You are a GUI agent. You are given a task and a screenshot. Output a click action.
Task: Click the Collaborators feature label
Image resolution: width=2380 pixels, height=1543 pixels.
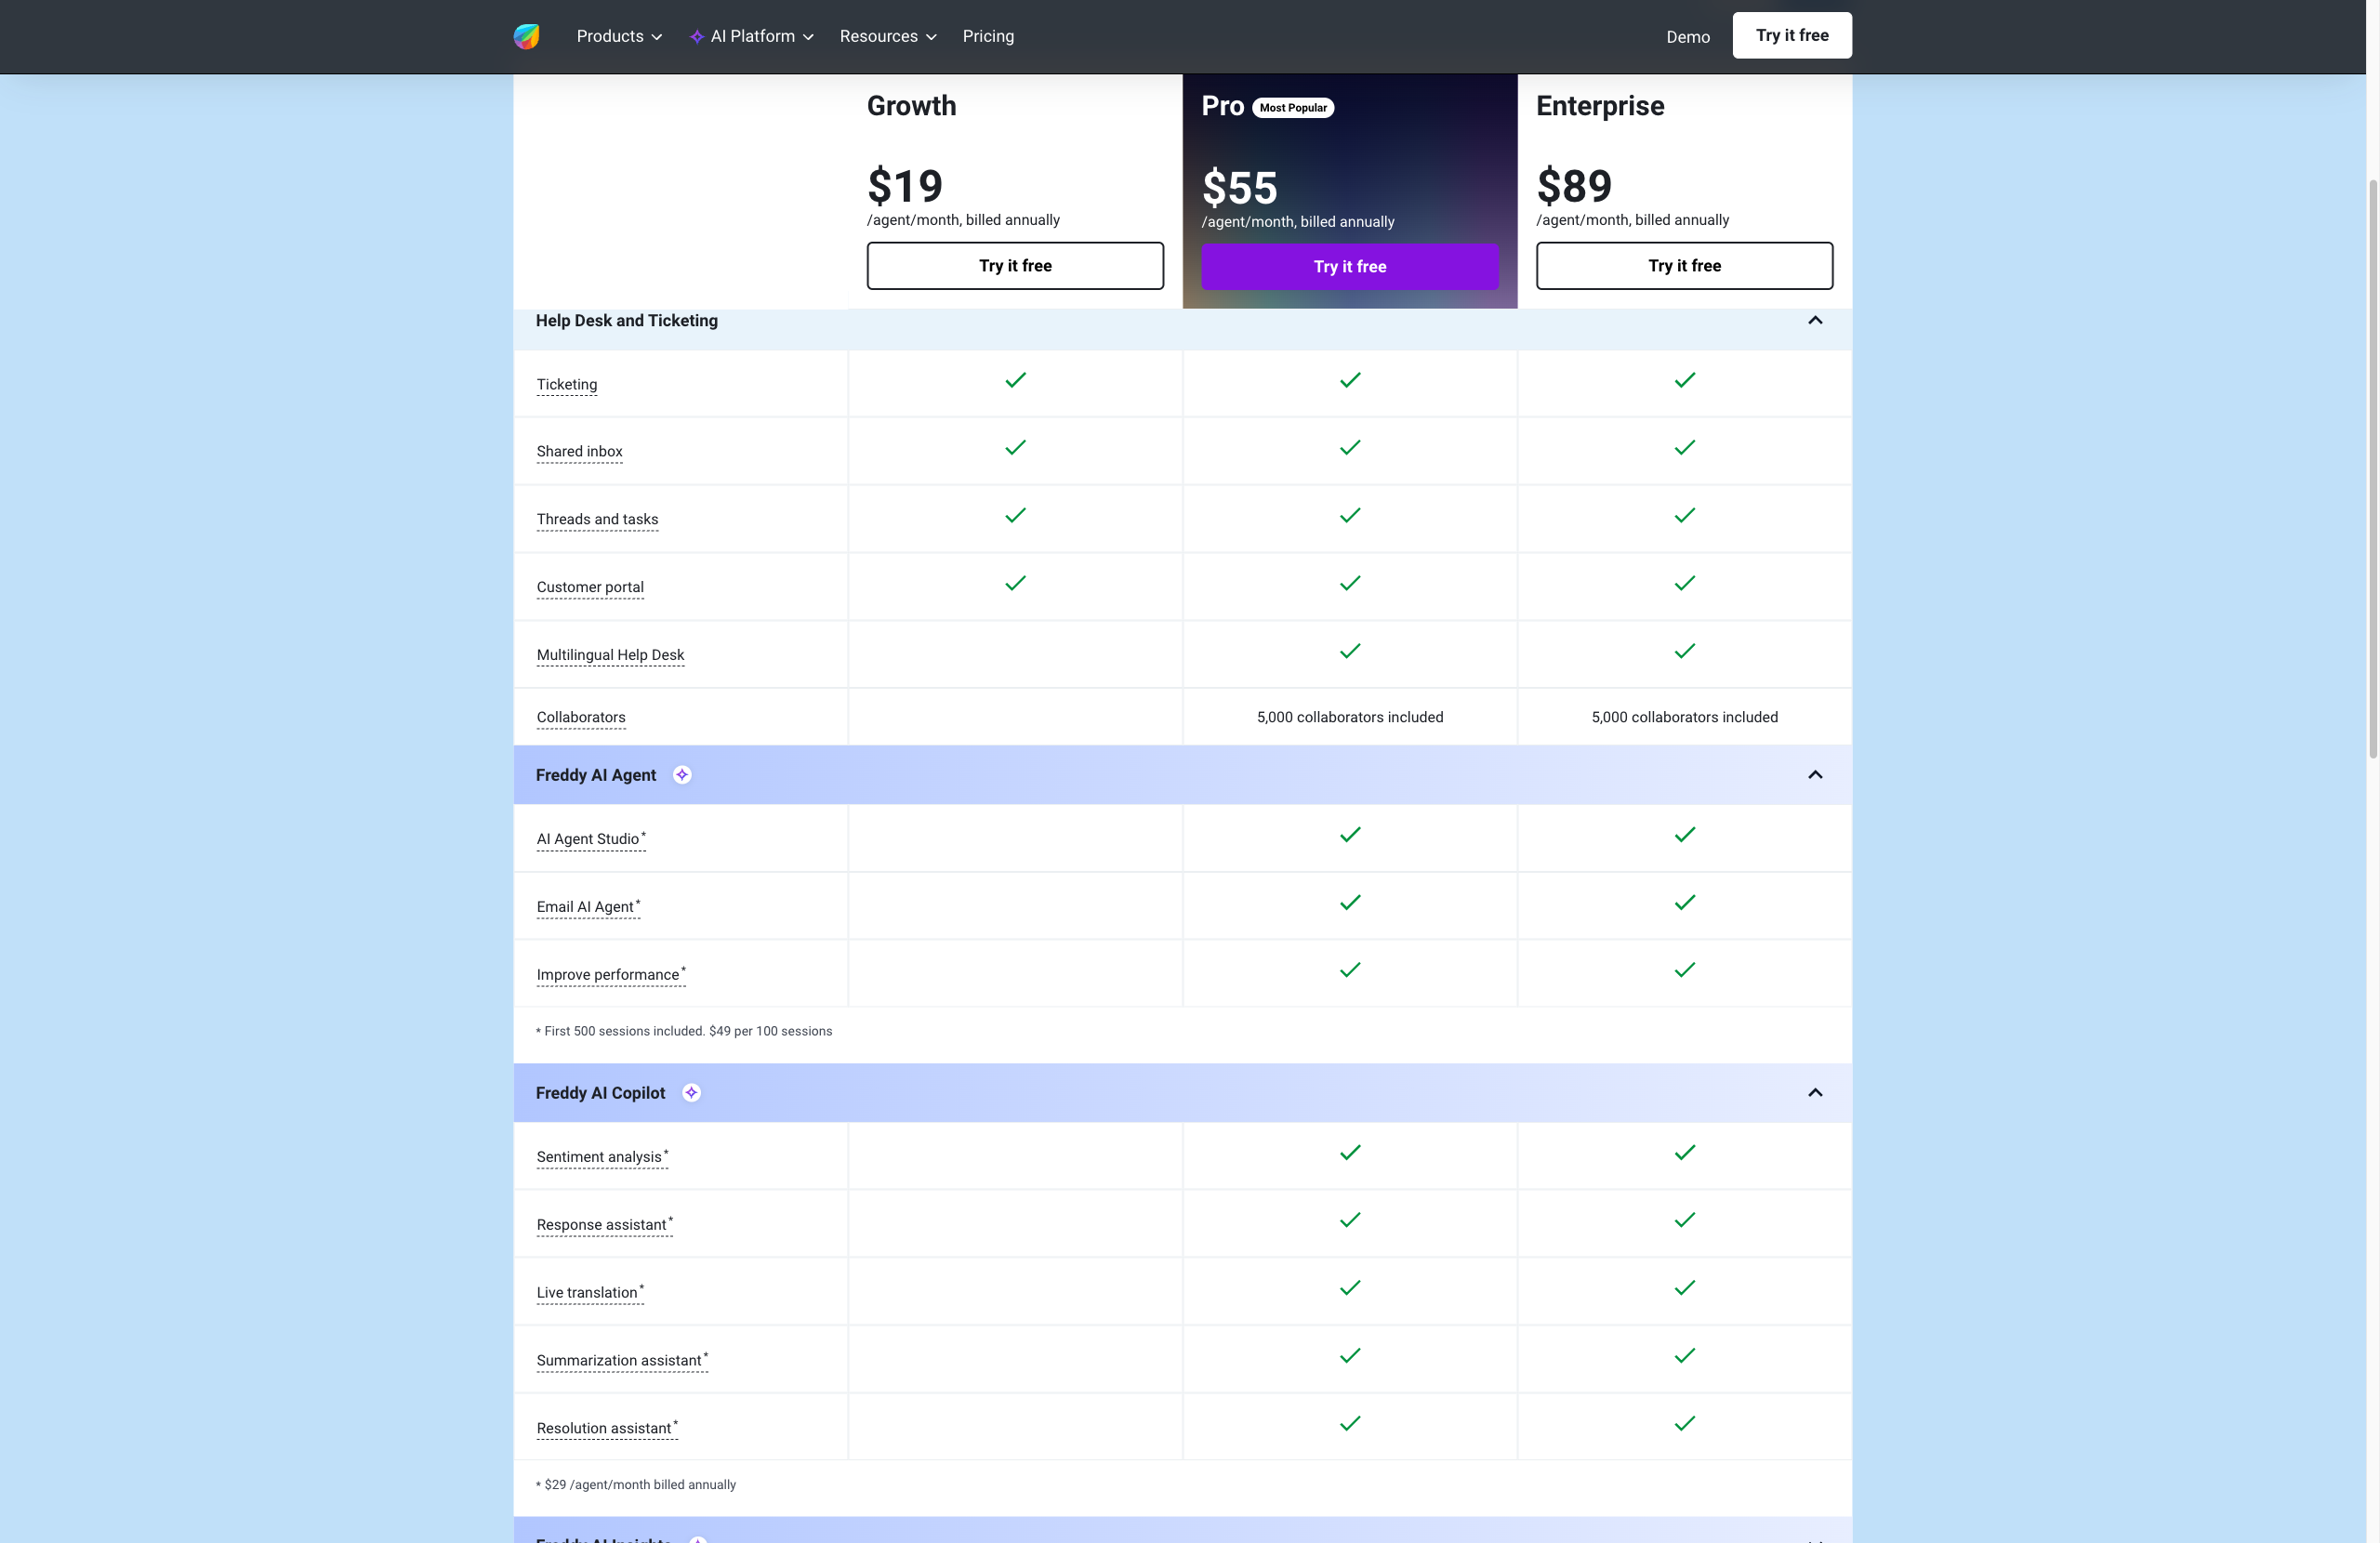pyautogui.click(x=581, y=717)
